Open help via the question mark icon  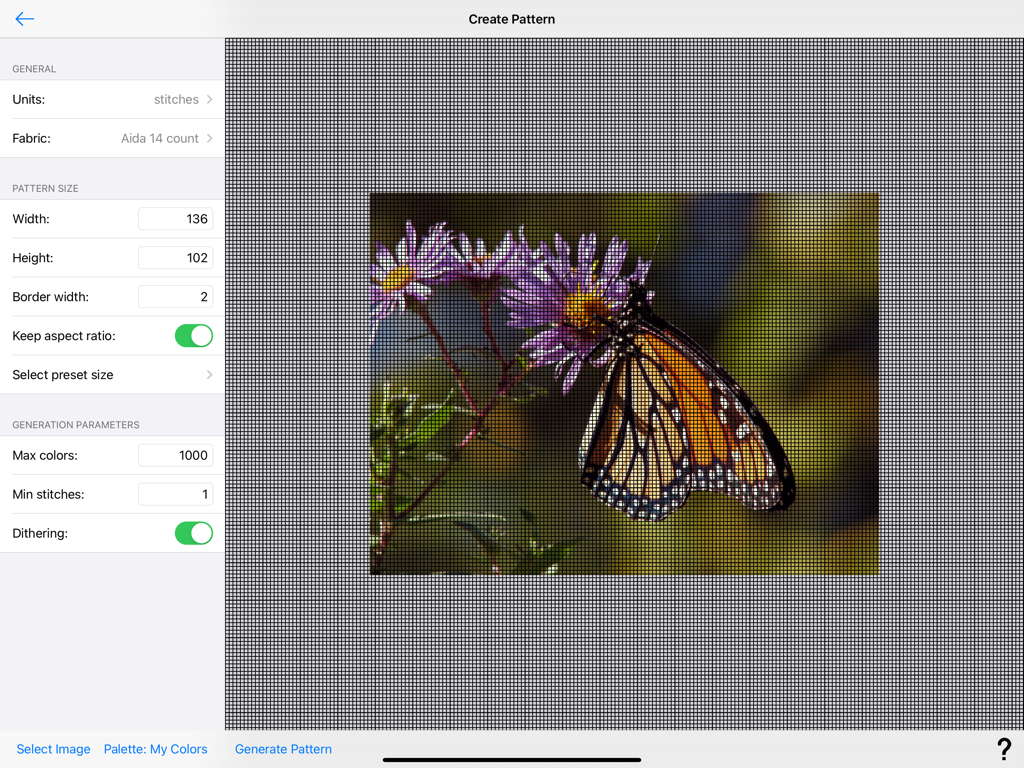click(x=1005, y=748)
